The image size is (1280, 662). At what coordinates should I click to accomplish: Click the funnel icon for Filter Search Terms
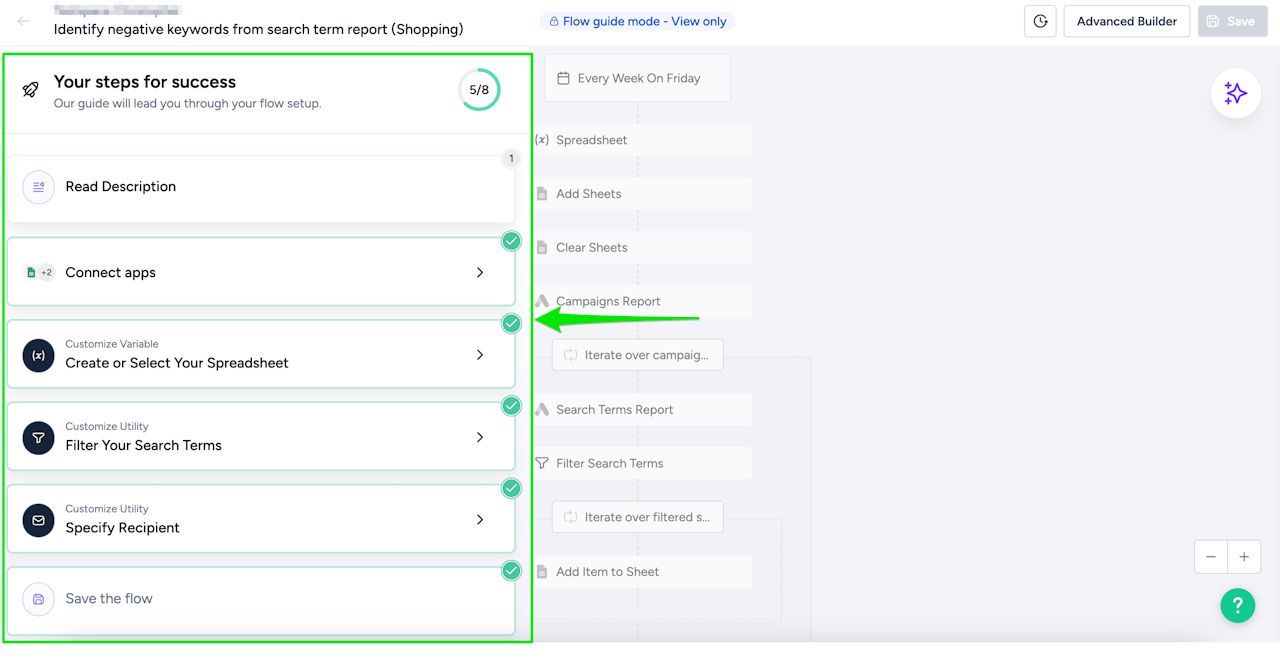[38, 437]
